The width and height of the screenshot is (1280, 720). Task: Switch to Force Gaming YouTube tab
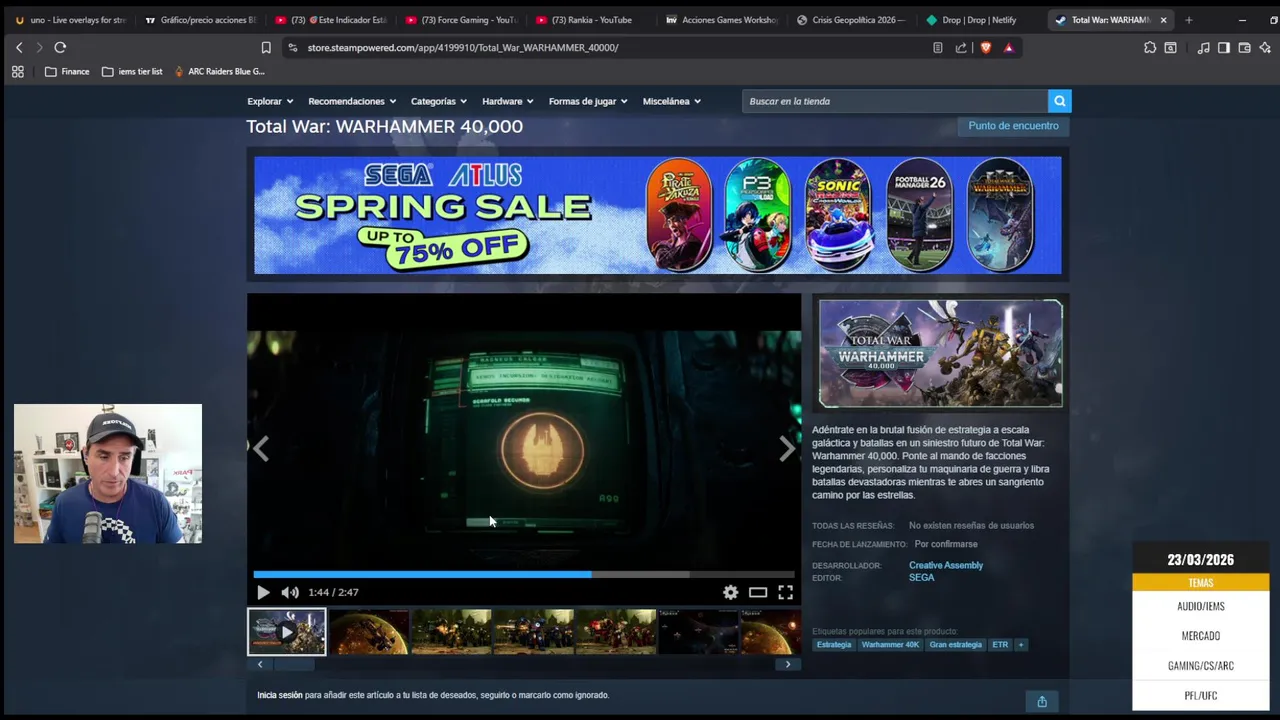point(460,20)
